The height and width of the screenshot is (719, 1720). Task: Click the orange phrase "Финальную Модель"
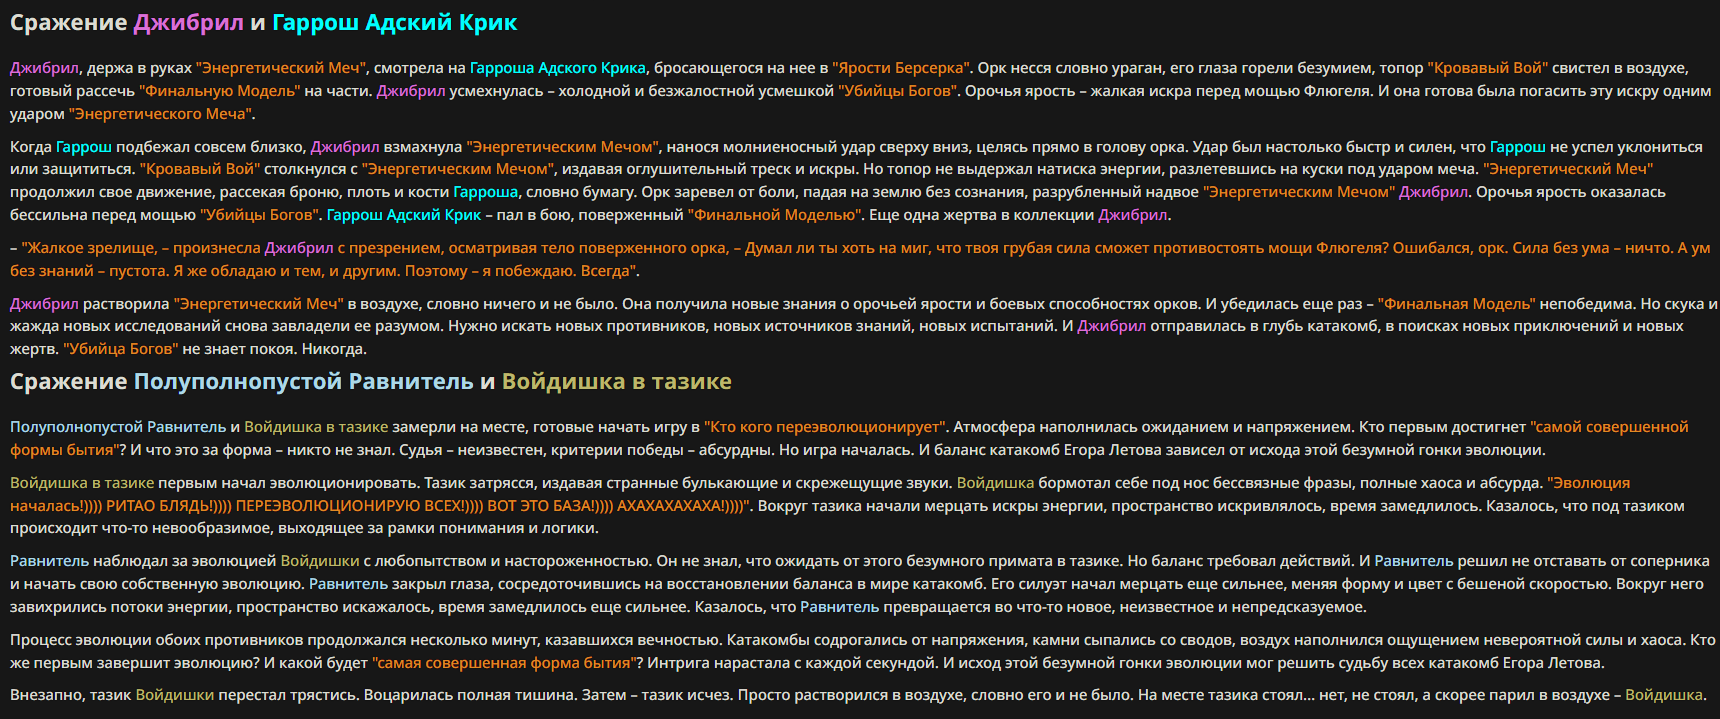click(x=220, y=91)
